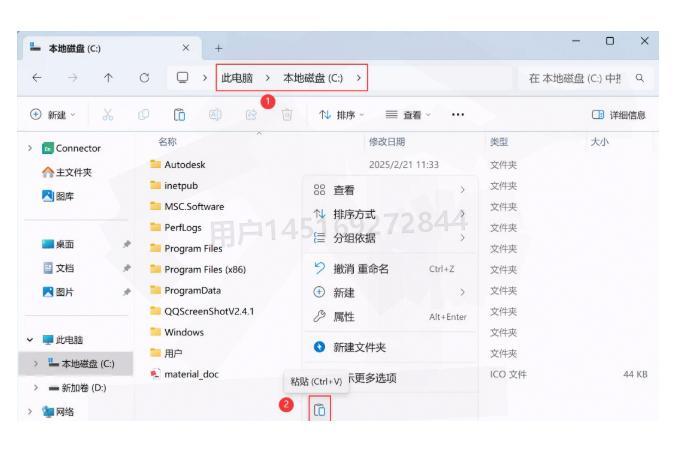Select the 用户 folder
Screen dimensions: 676x452
point(166,353)
